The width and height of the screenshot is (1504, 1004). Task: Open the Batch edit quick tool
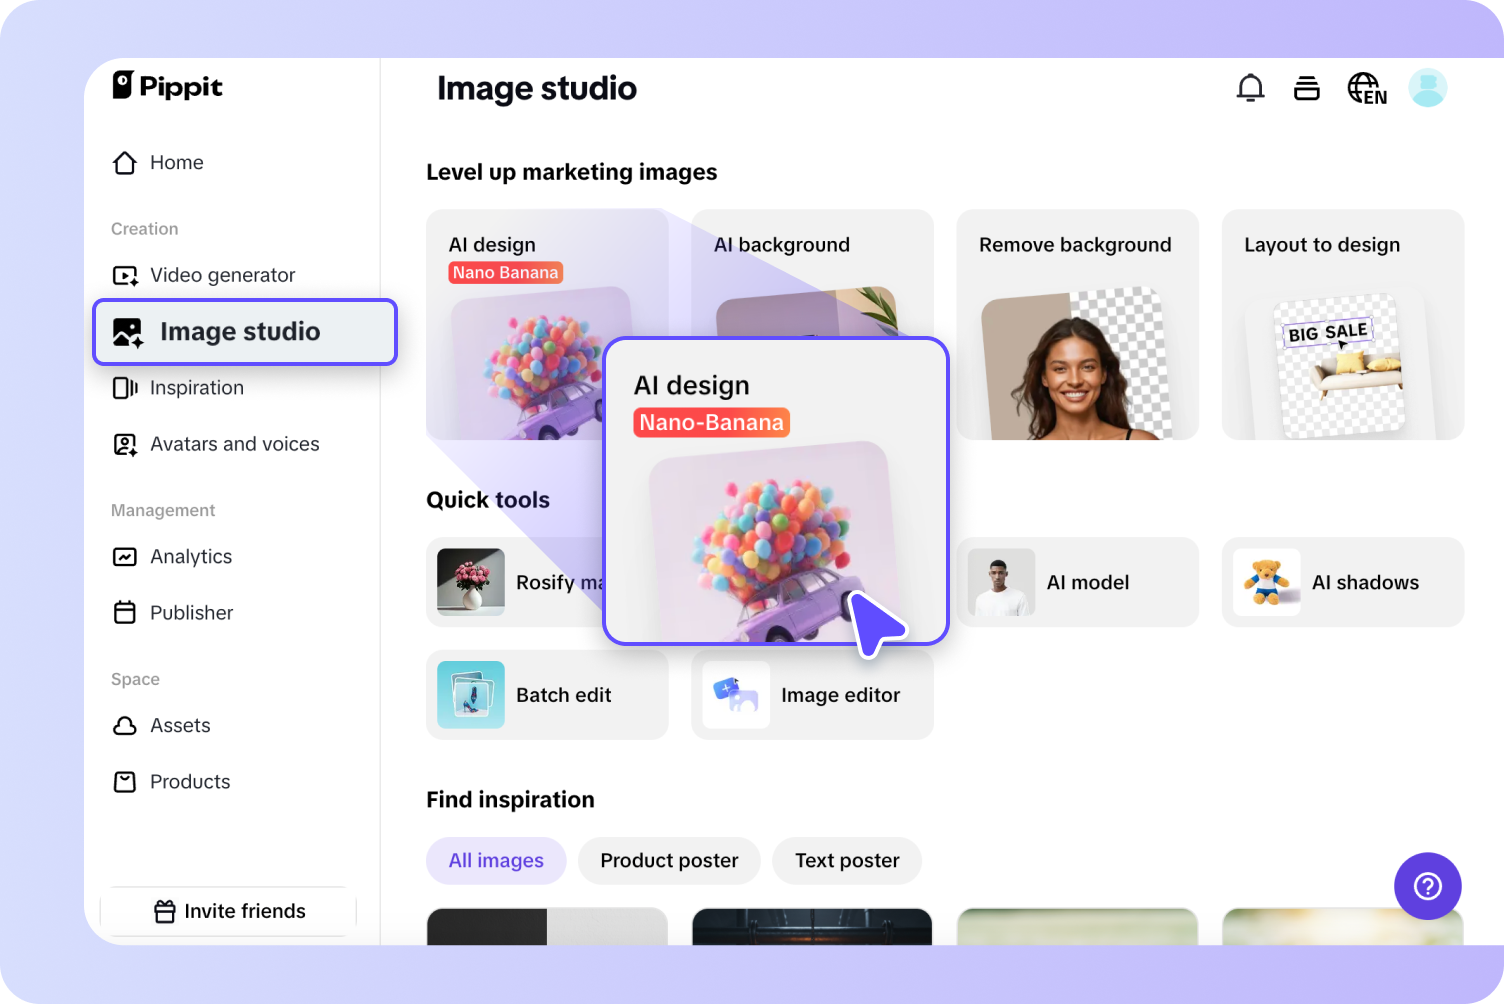tap(547, 695)
